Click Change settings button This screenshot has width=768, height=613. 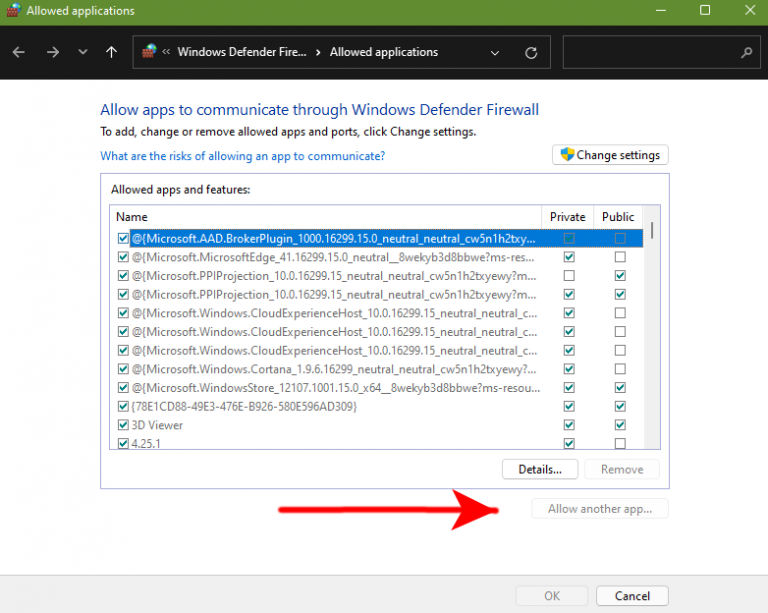coord(610,155)
